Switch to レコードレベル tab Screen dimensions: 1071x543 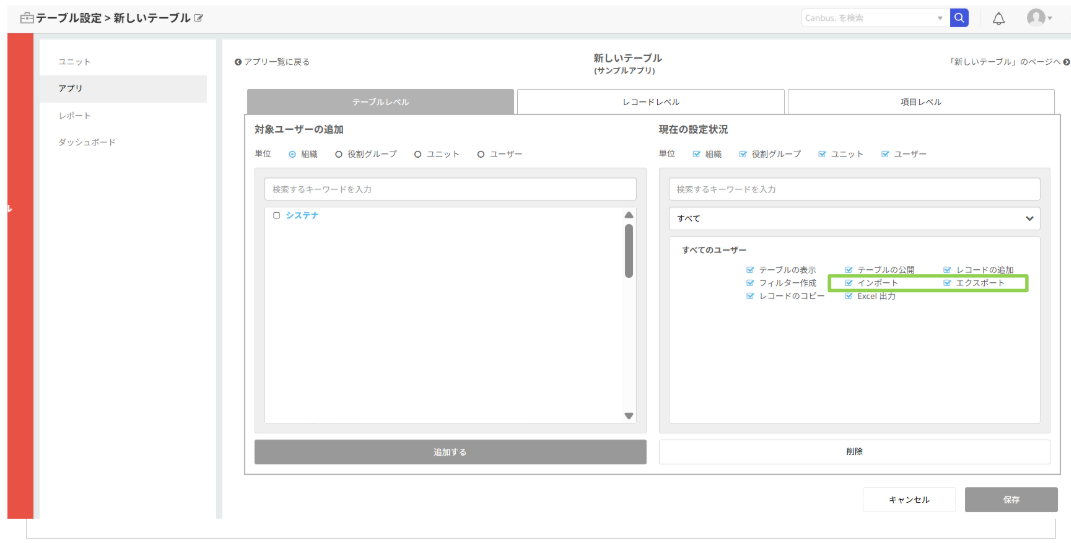tap(650, 102)
